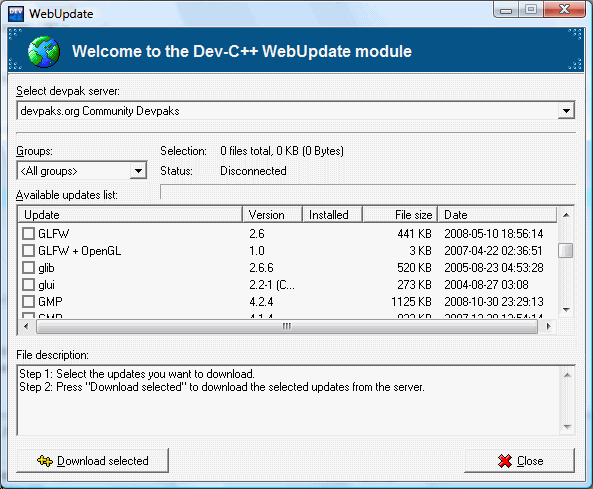
Task: Click '0 files total, 0 KB (0 Bytes)' text
Action: [282, 151]
